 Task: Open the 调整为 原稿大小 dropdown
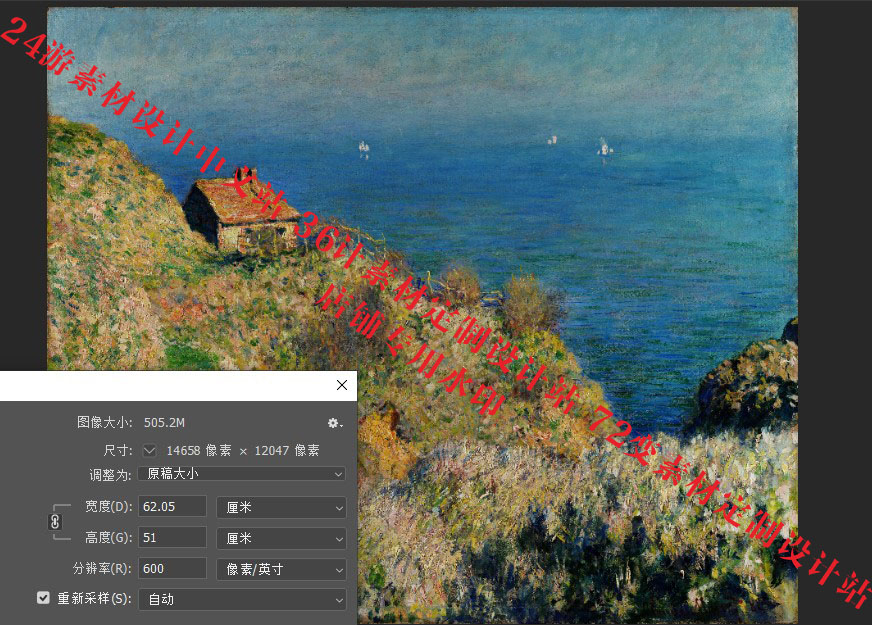[x=242, y=474]
